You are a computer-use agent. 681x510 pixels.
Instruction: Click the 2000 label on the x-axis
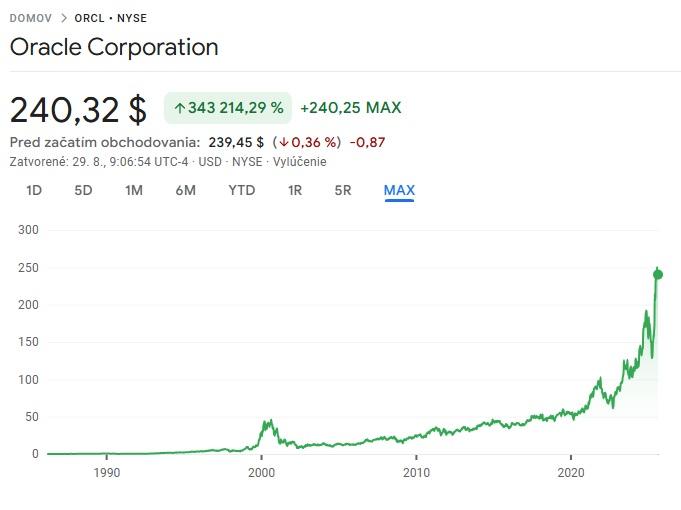coord(261,472)
